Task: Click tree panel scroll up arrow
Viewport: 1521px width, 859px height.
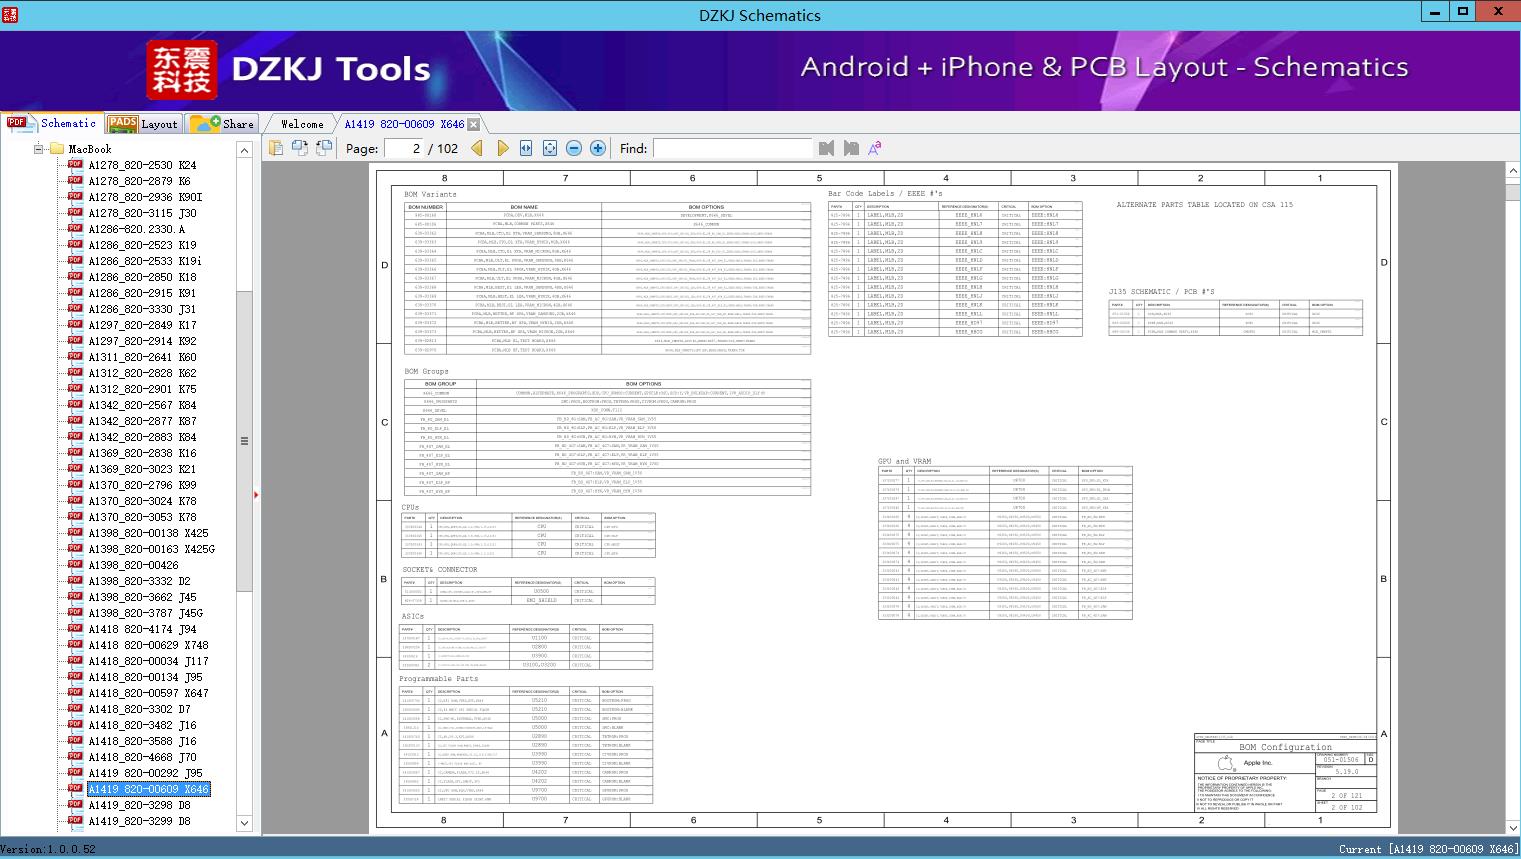Action: tap(244, 149)
